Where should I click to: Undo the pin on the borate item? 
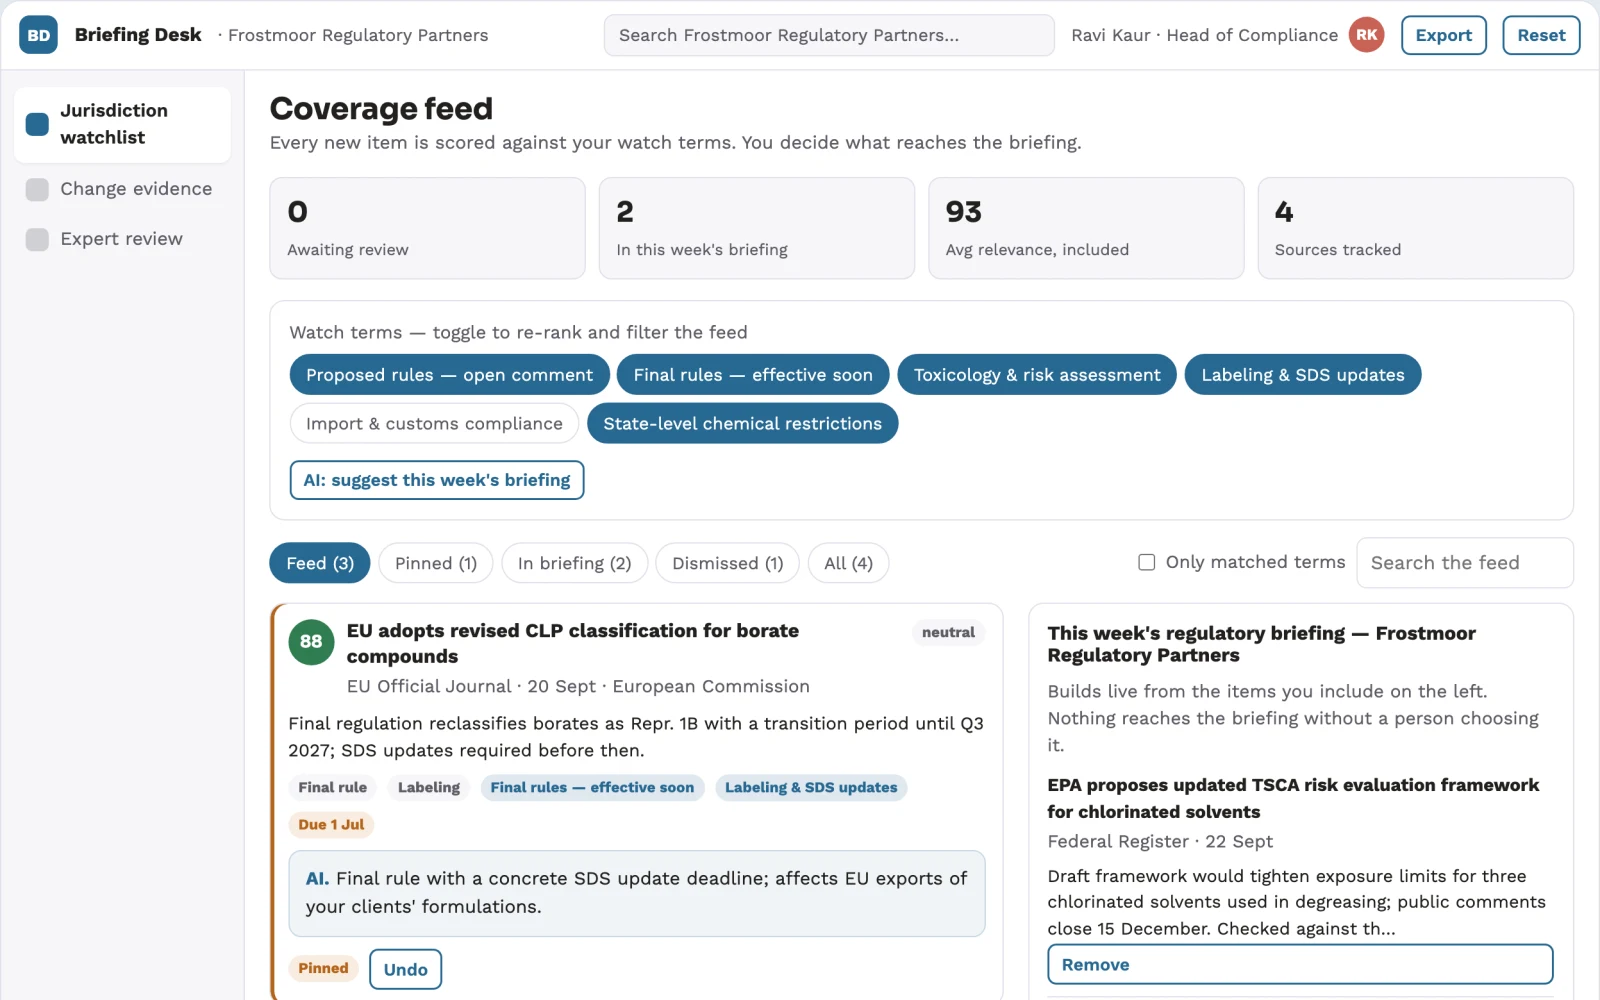(405, 969)
